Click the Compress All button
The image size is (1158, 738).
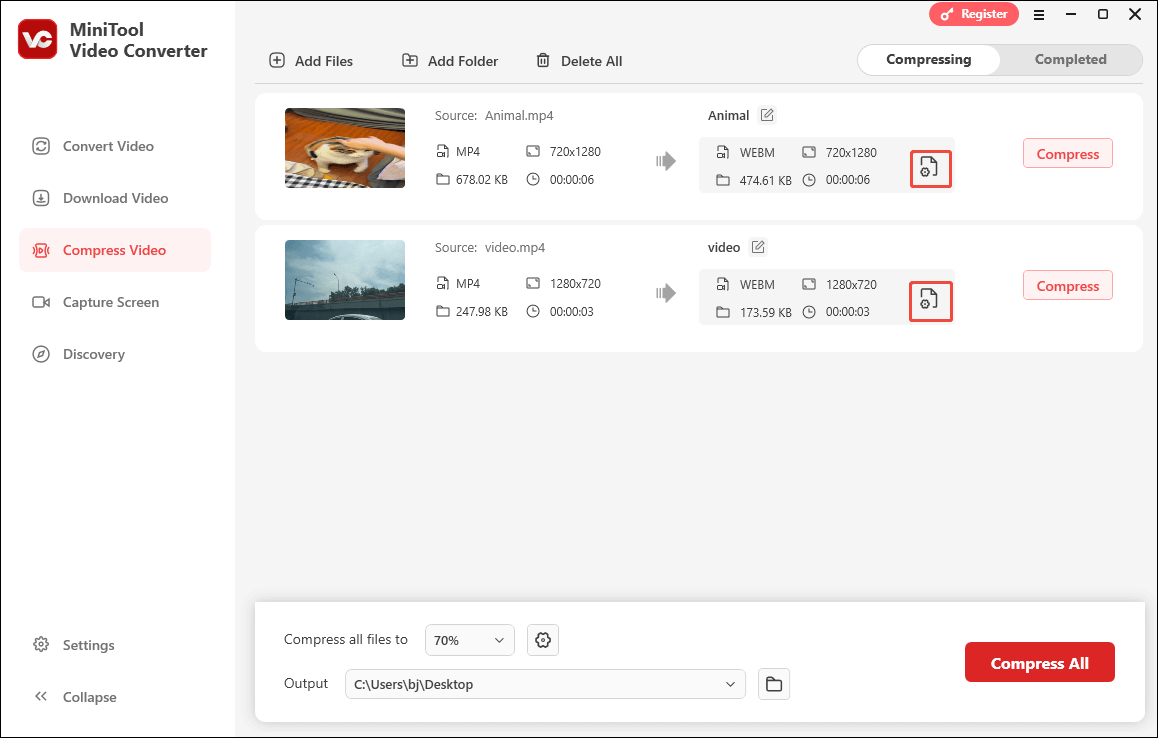click(x=1039, y=661)
